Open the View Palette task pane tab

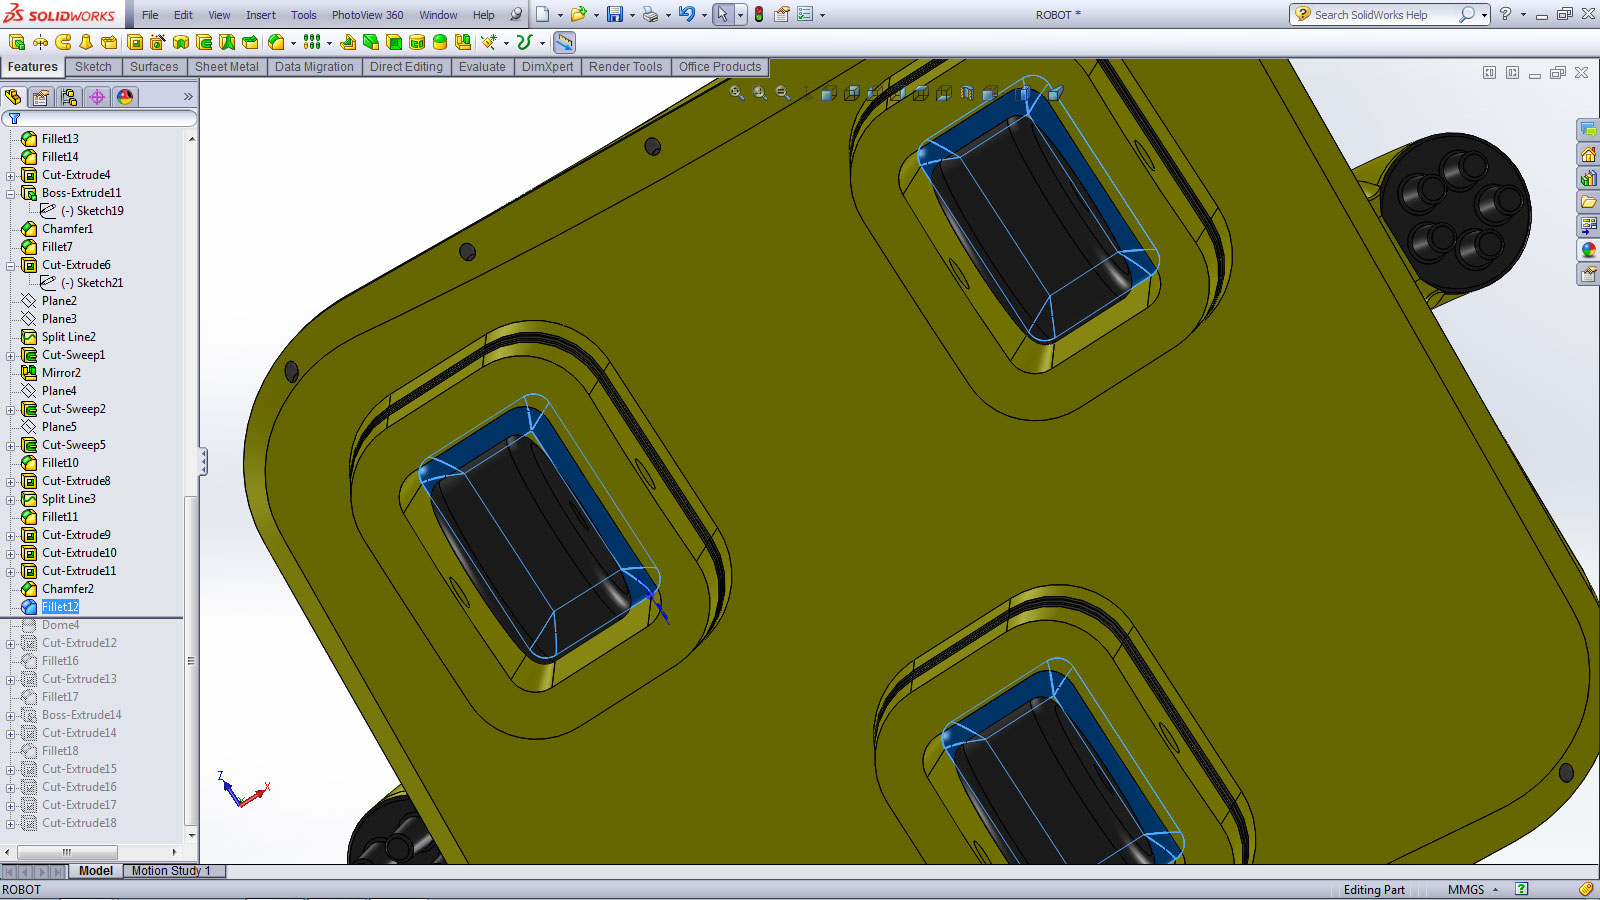pos(1588,226)
